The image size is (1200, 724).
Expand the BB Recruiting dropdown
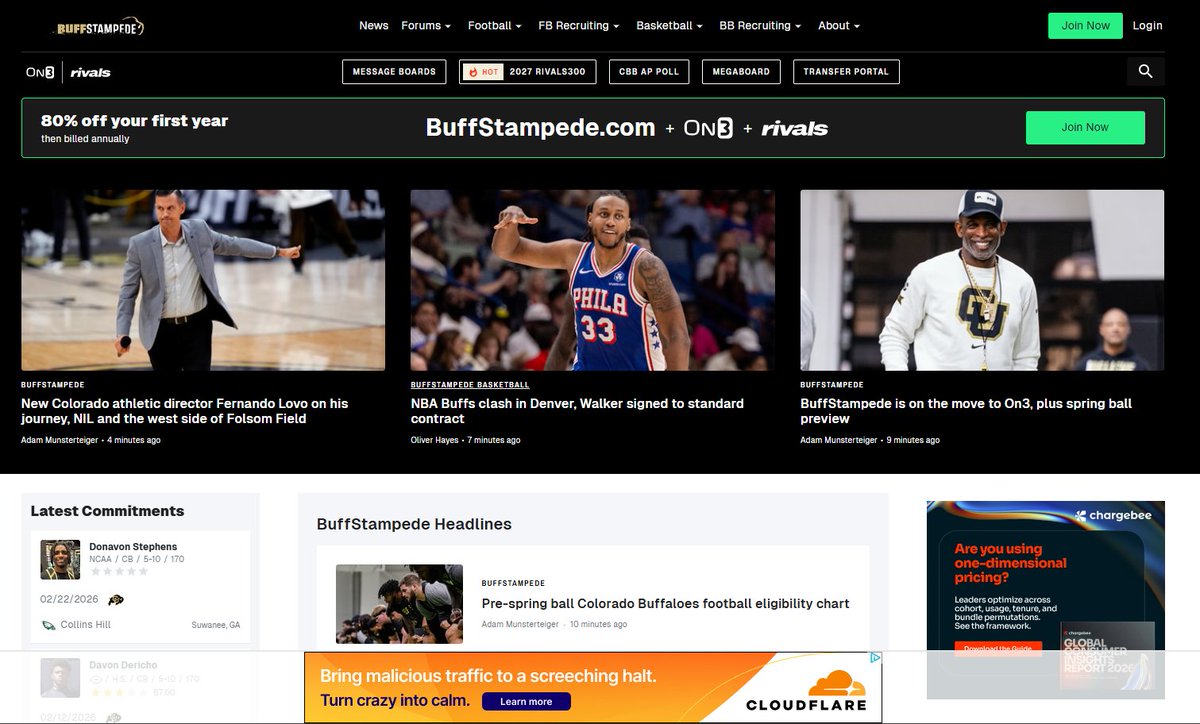pos(760,26)
